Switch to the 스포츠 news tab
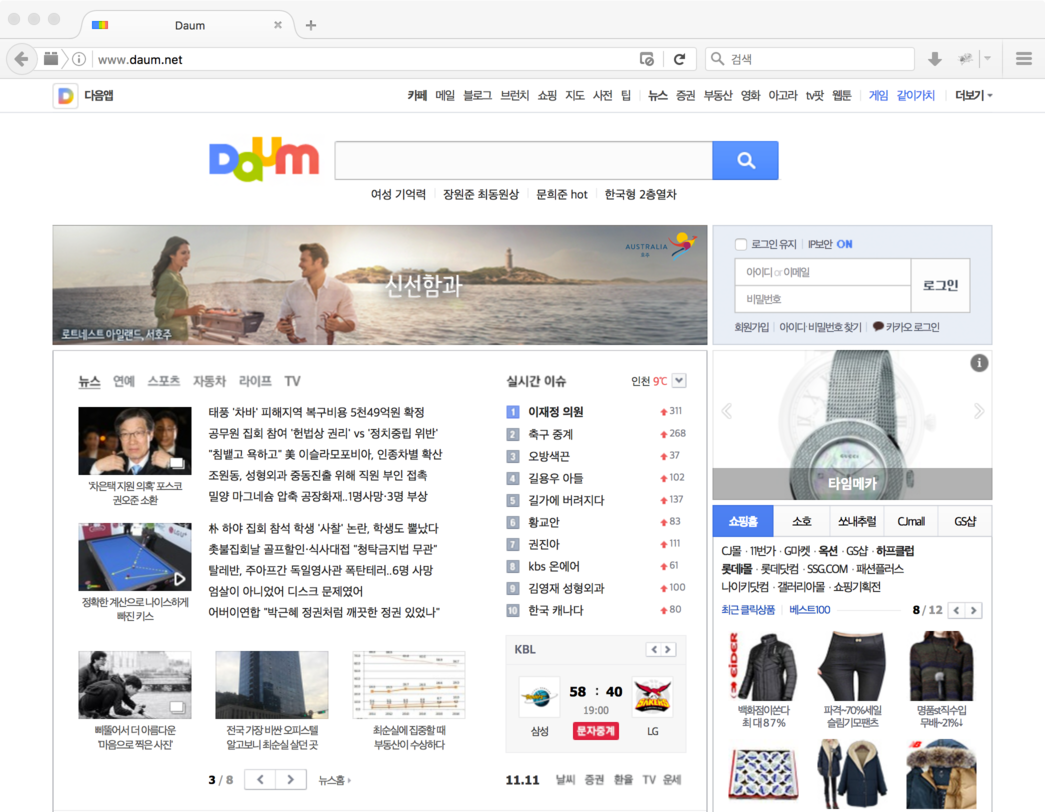The height and width of the screenshot is (812, 1045). pyautogui.click(x=164, y=381)
